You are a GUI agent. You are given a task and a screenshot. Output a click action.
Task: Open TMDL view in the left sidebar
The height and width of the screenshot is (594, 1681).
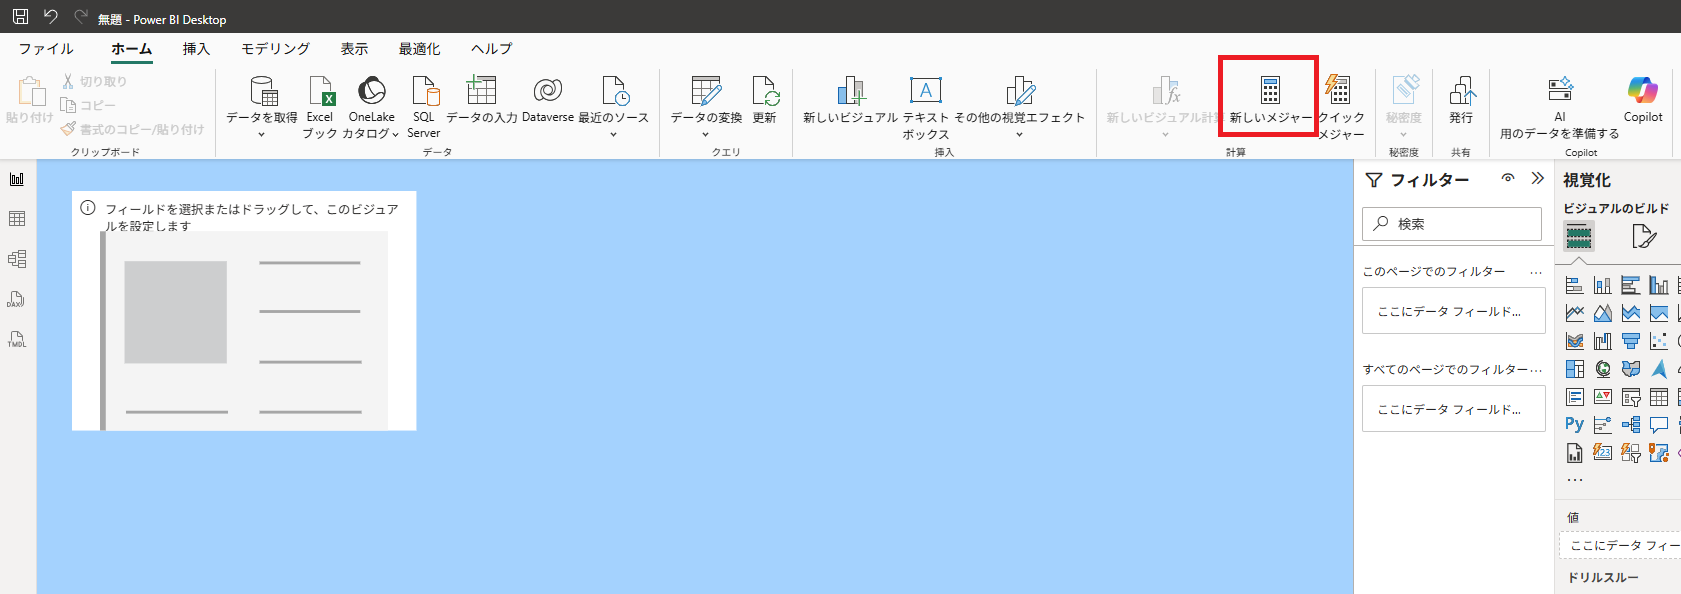click(x=17, y=339)
